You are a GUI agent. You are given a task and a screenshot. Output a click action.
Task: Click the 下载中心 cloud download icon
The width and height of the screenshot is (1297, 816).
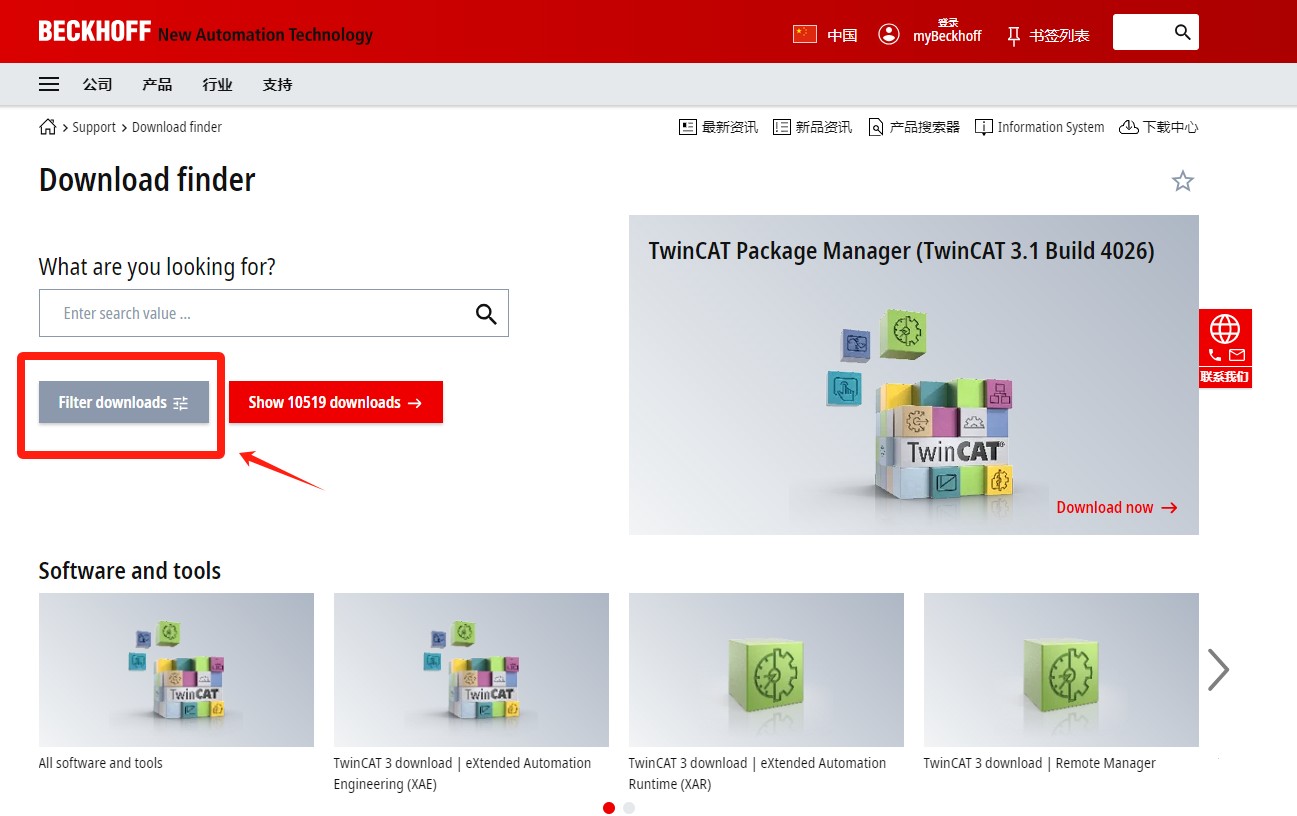click(x=1129, y=127)
